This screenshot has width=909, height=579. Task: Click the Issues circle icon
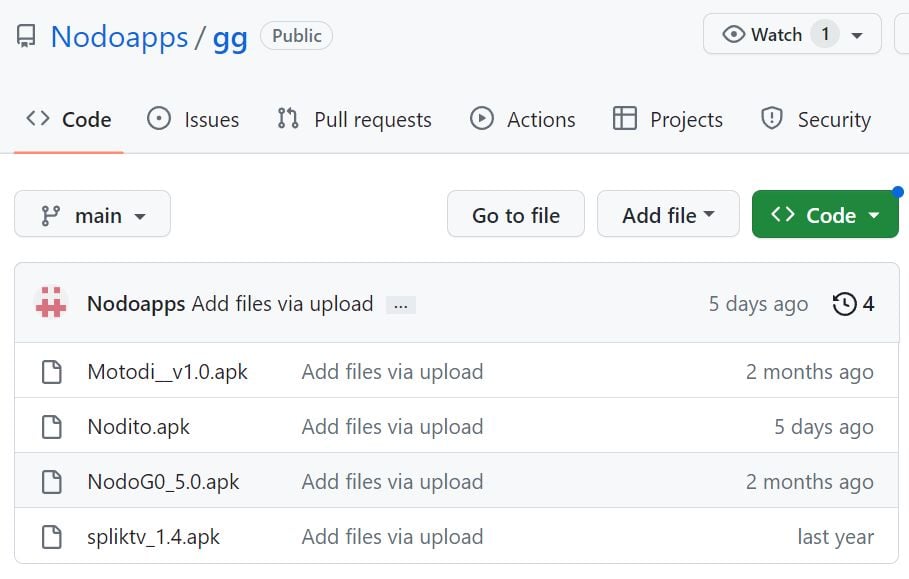[x=159, y=118]
